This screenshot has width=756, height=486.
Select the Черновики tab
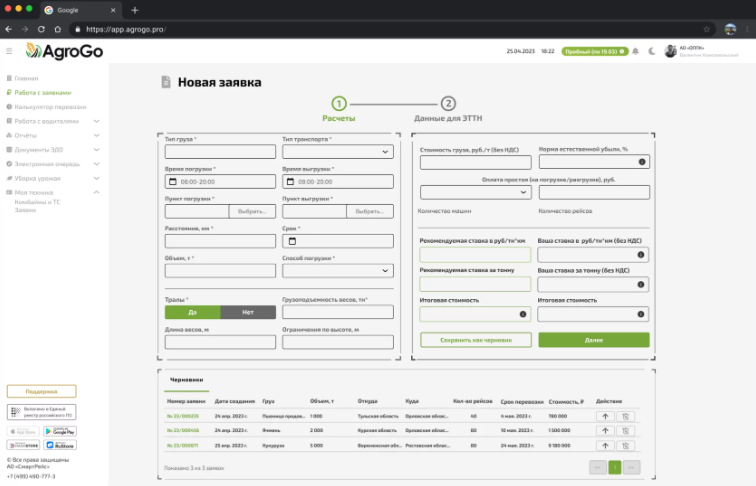tap(187, 380)
